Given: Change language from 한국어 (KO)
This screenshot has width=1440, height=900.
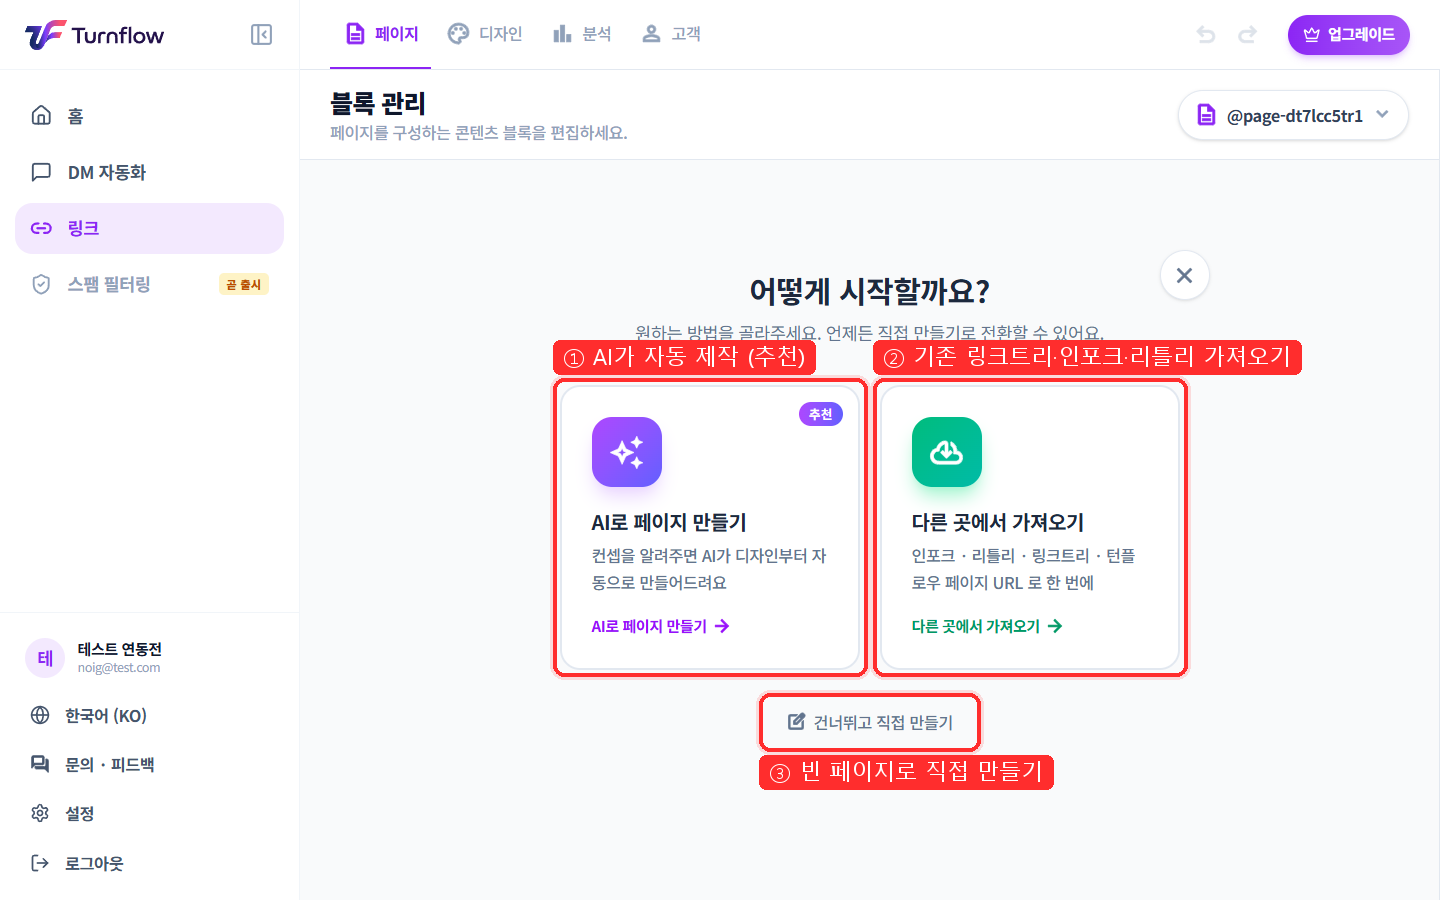Looking at the screenshot, I should (150, 715).
